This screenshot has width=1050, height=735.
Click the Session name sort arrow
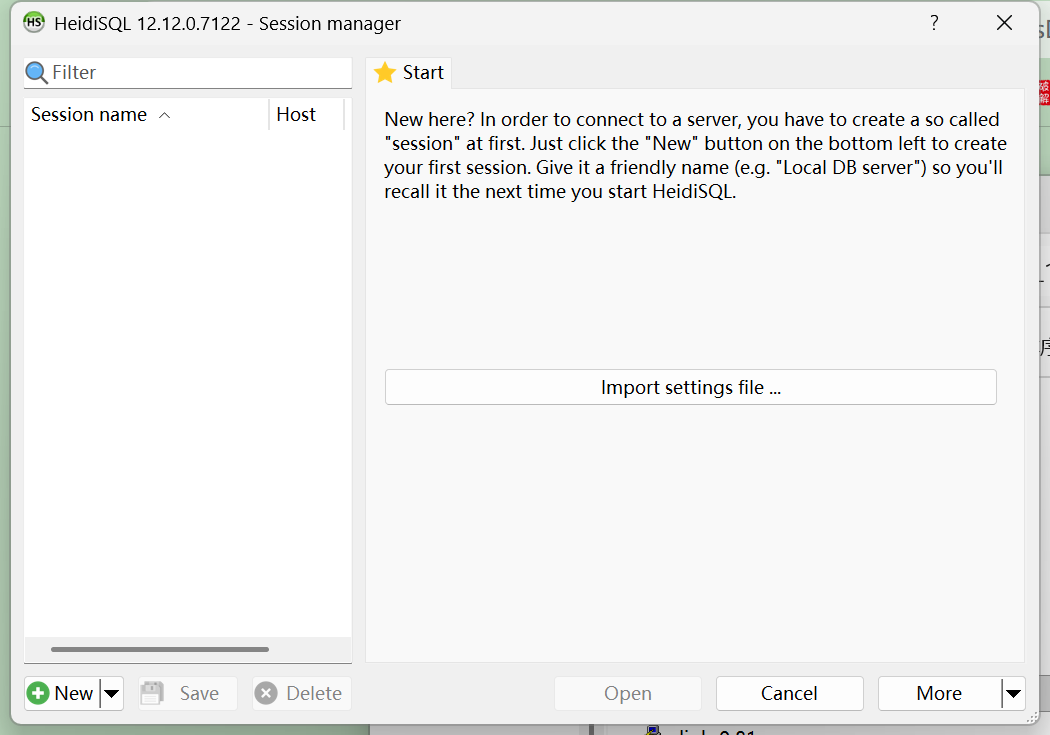(x=165, y=114)
